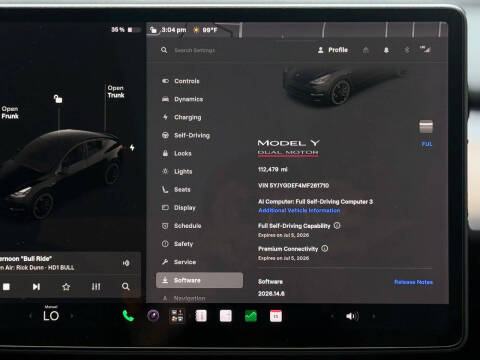
Task: Click the 3:04 pm clock text
Action: click(x=174, y=30)
